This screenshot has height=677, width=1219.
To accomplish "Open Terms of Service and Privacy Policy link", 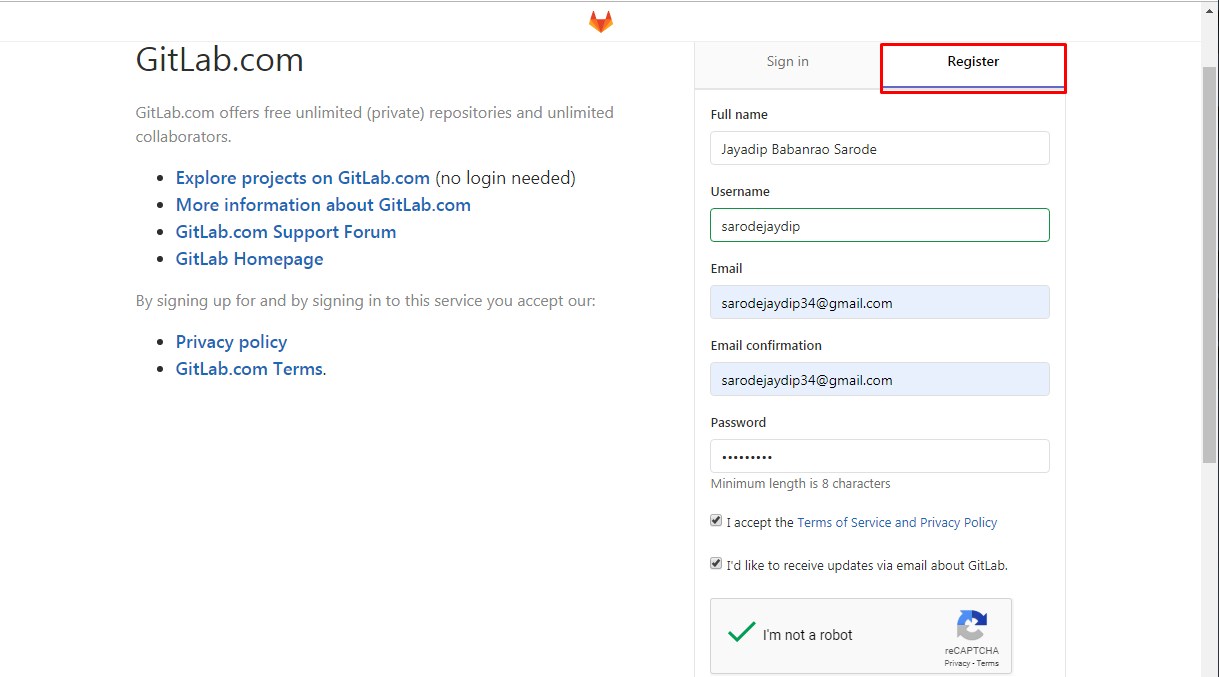I will coord(897,523).
